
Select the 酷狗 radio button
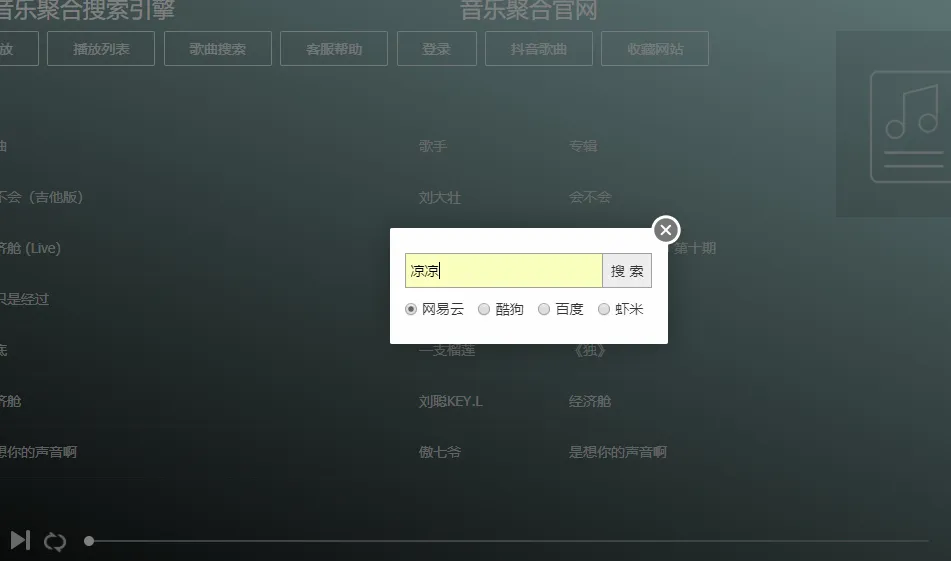(x=483, y=309)
